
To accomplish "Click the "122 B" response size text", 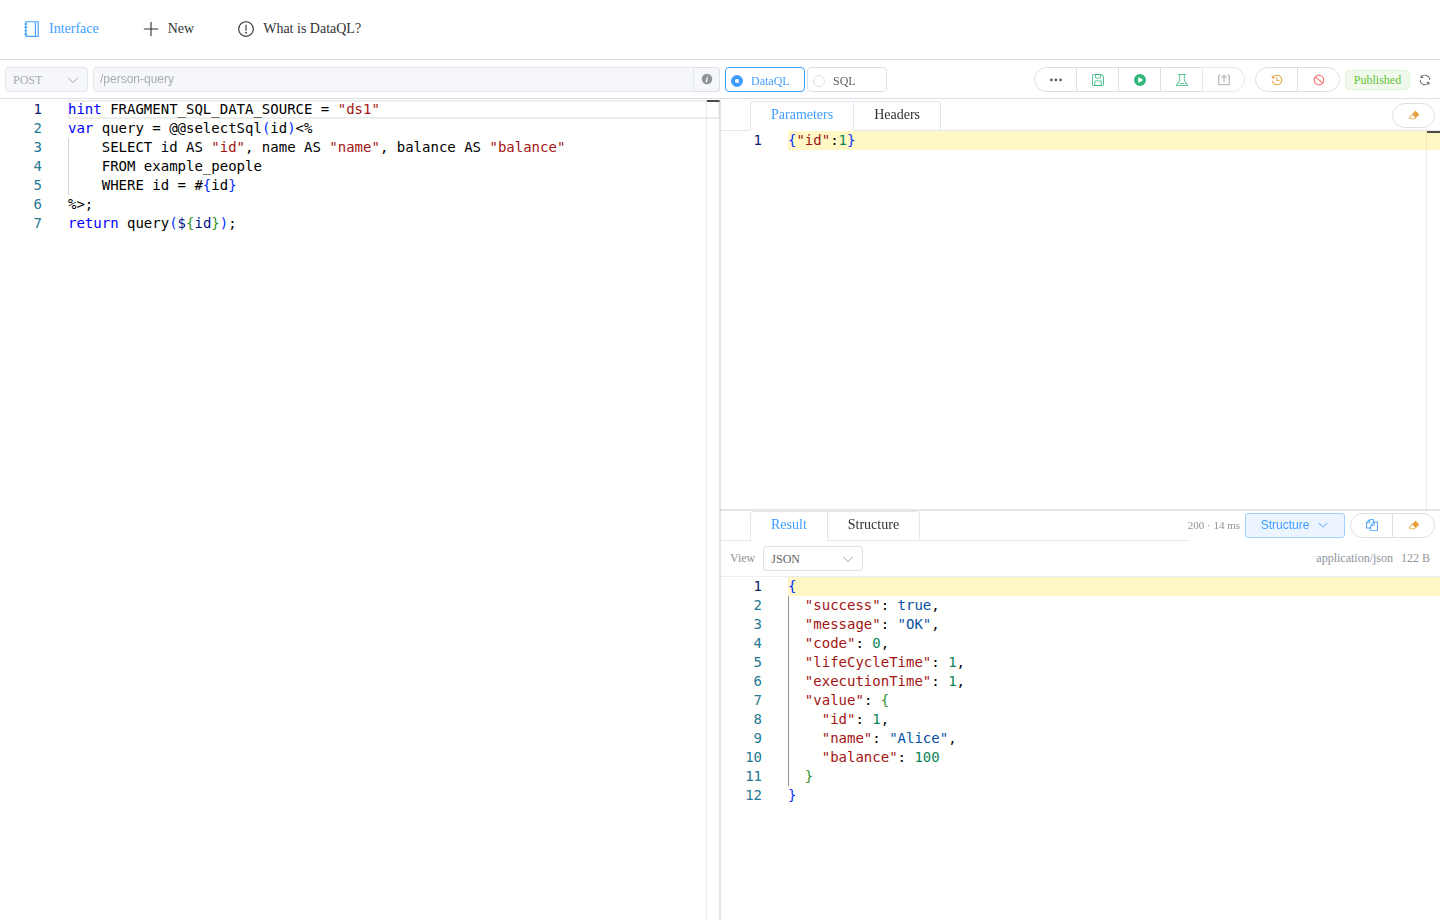I will [x=1415, y=559].
